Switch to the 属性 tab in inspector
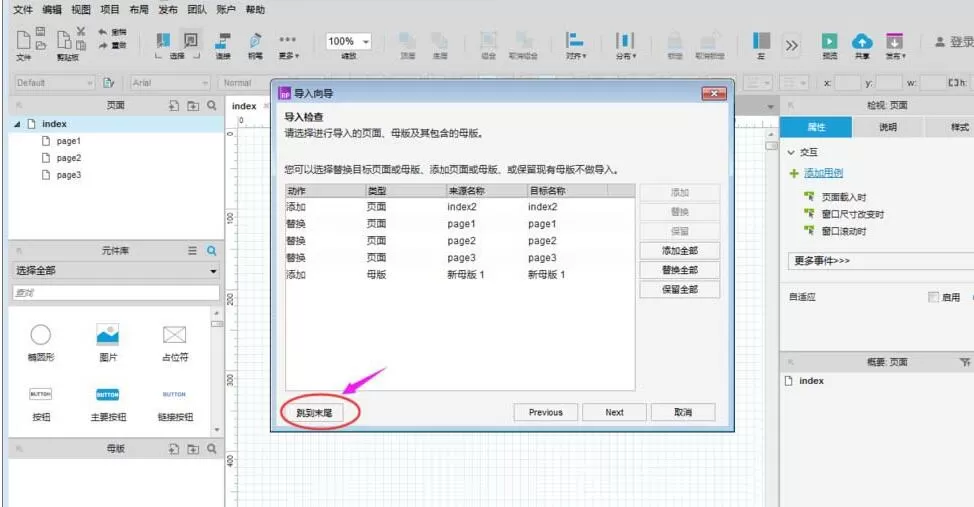The width and height of the screenshot is (974, 507). 816,127
